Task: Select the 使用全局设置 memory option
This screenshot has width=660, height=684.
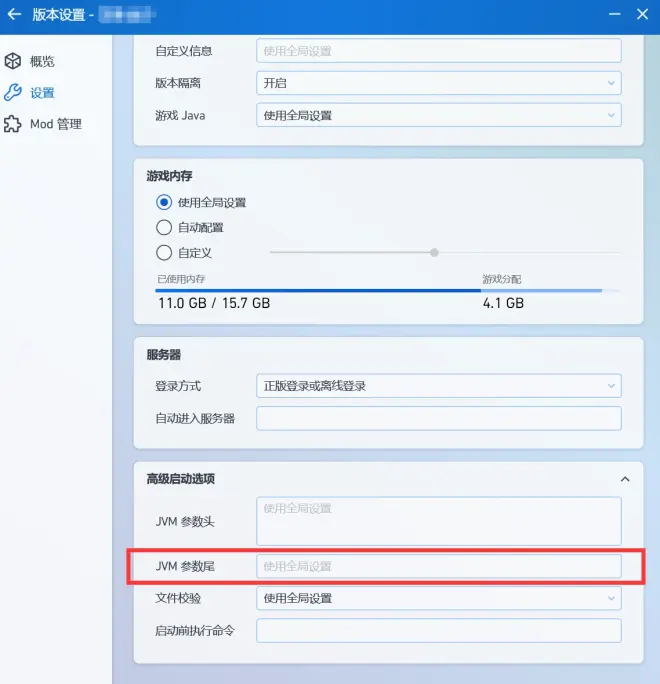Action: coord(165,202)
